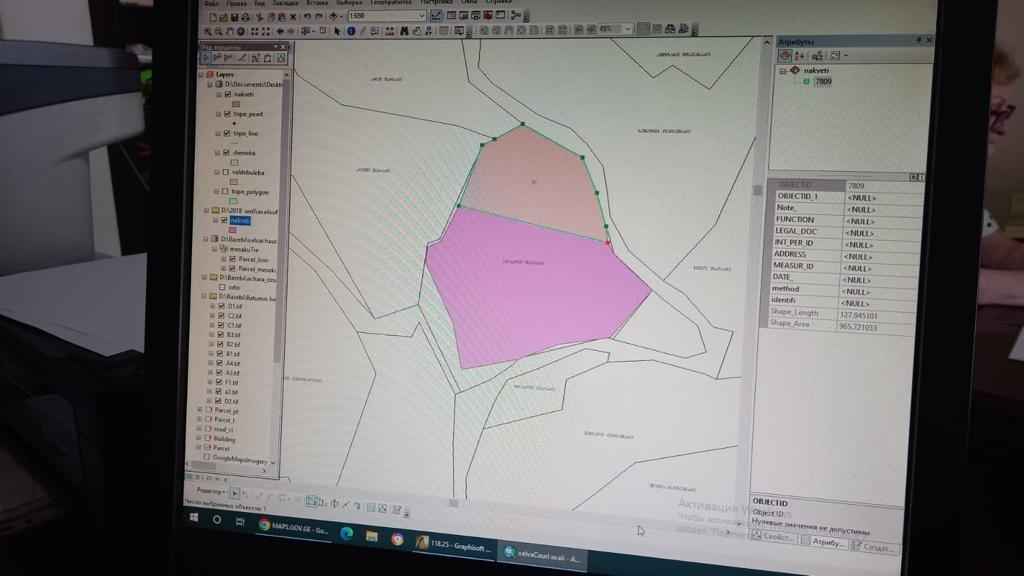The height and width of the screenshot is (576, 1024).
Task: Open the Editor Toolbar icon beside scale box
Action: pyautogui.click(x=436, y=15)
